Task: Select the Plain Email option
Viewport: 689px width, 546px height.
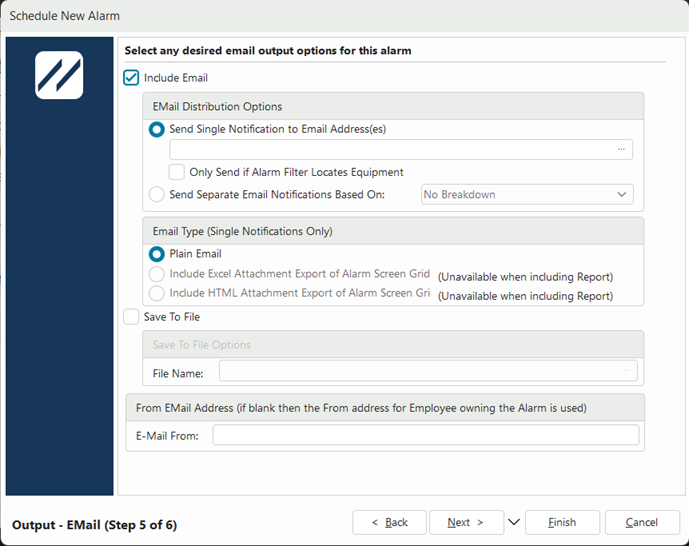Action: coord(156,254)
